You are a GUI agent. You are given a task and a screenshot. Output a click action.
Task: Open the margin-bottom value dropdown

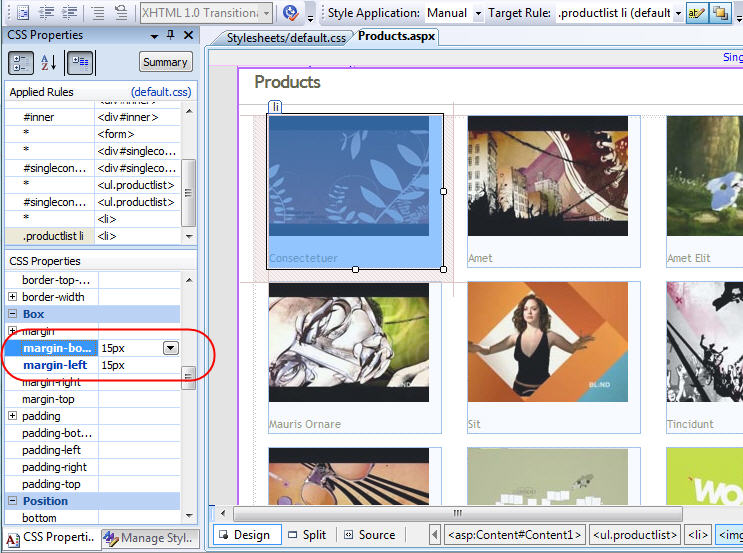(171, 348)
